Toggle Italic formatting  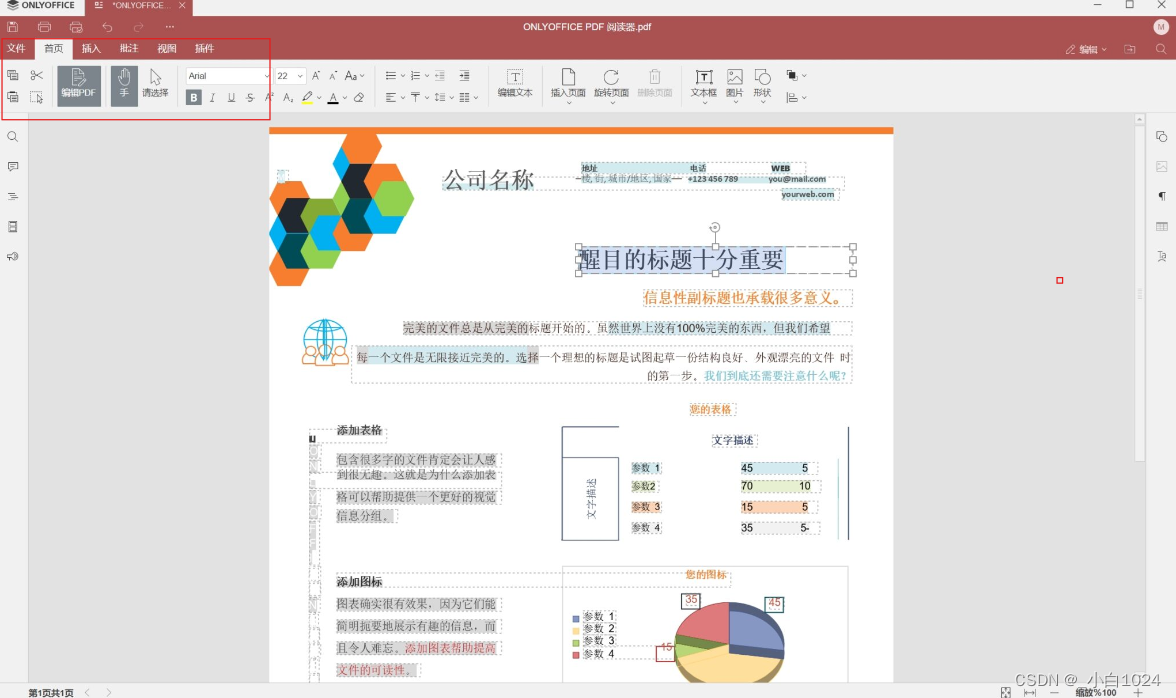[212, 97]
